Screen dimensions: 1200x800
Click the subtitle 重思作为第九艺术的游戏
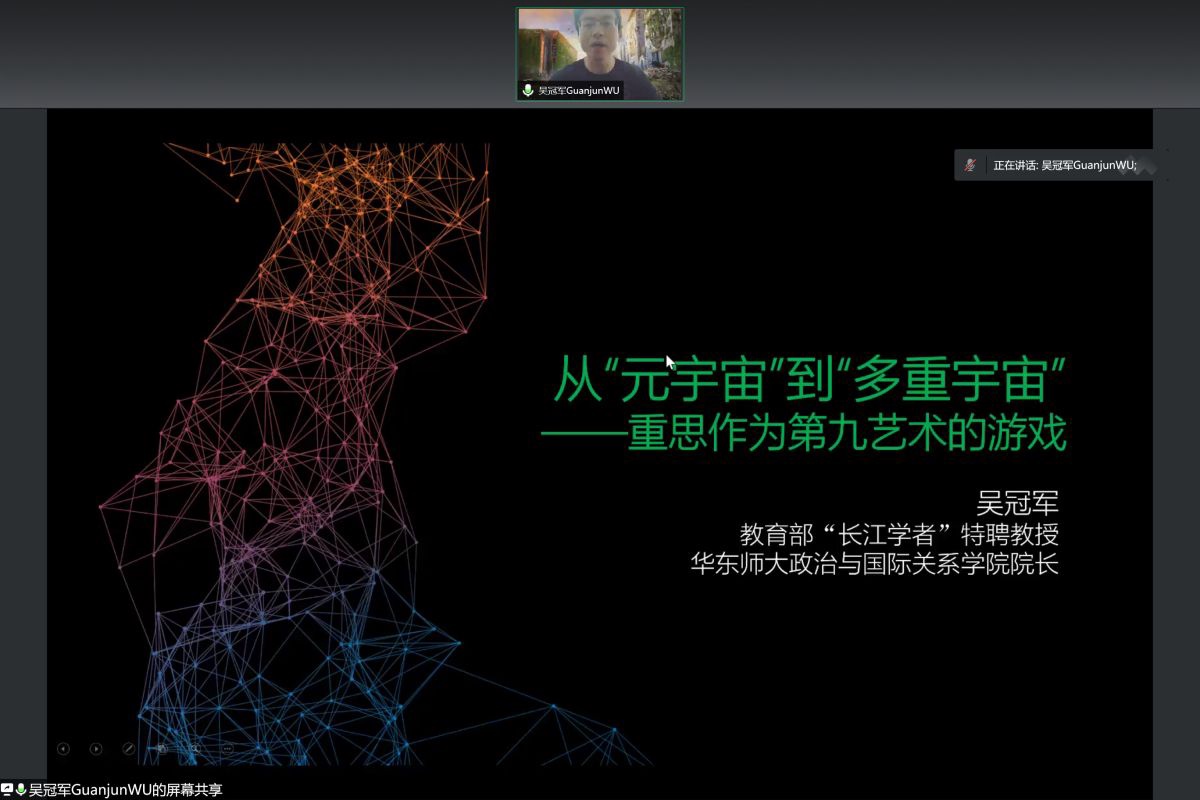pyautogui.click(x=846, y=435)
